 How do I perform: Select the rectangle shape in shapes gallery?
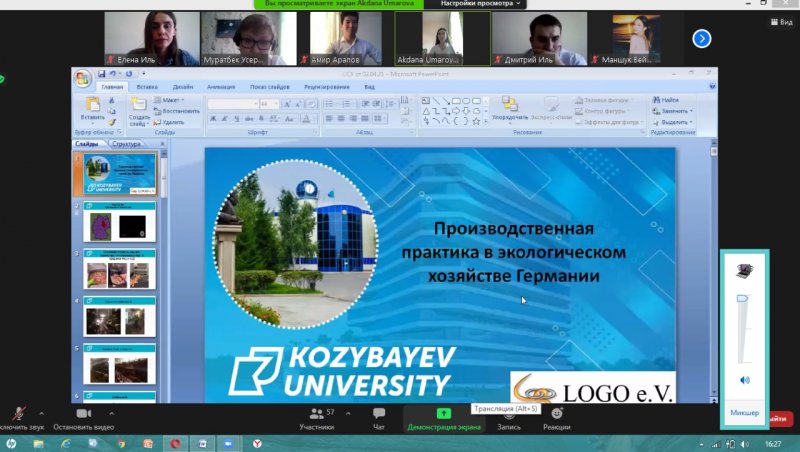click(x=456, y=101)
